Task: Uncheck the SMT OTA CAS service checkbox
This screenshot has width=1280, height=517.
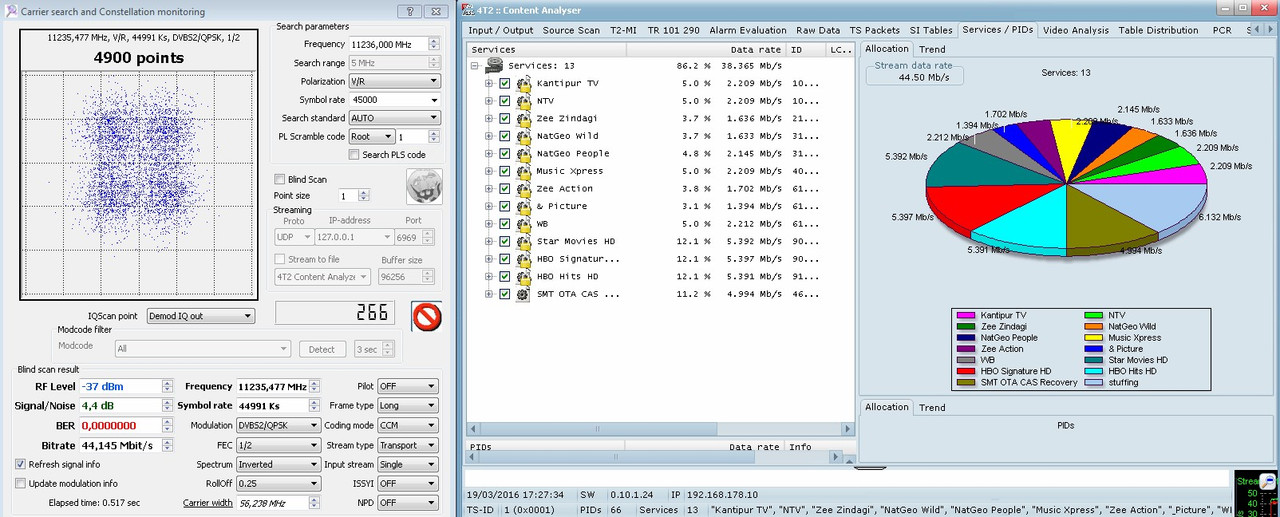Action: 505,294
